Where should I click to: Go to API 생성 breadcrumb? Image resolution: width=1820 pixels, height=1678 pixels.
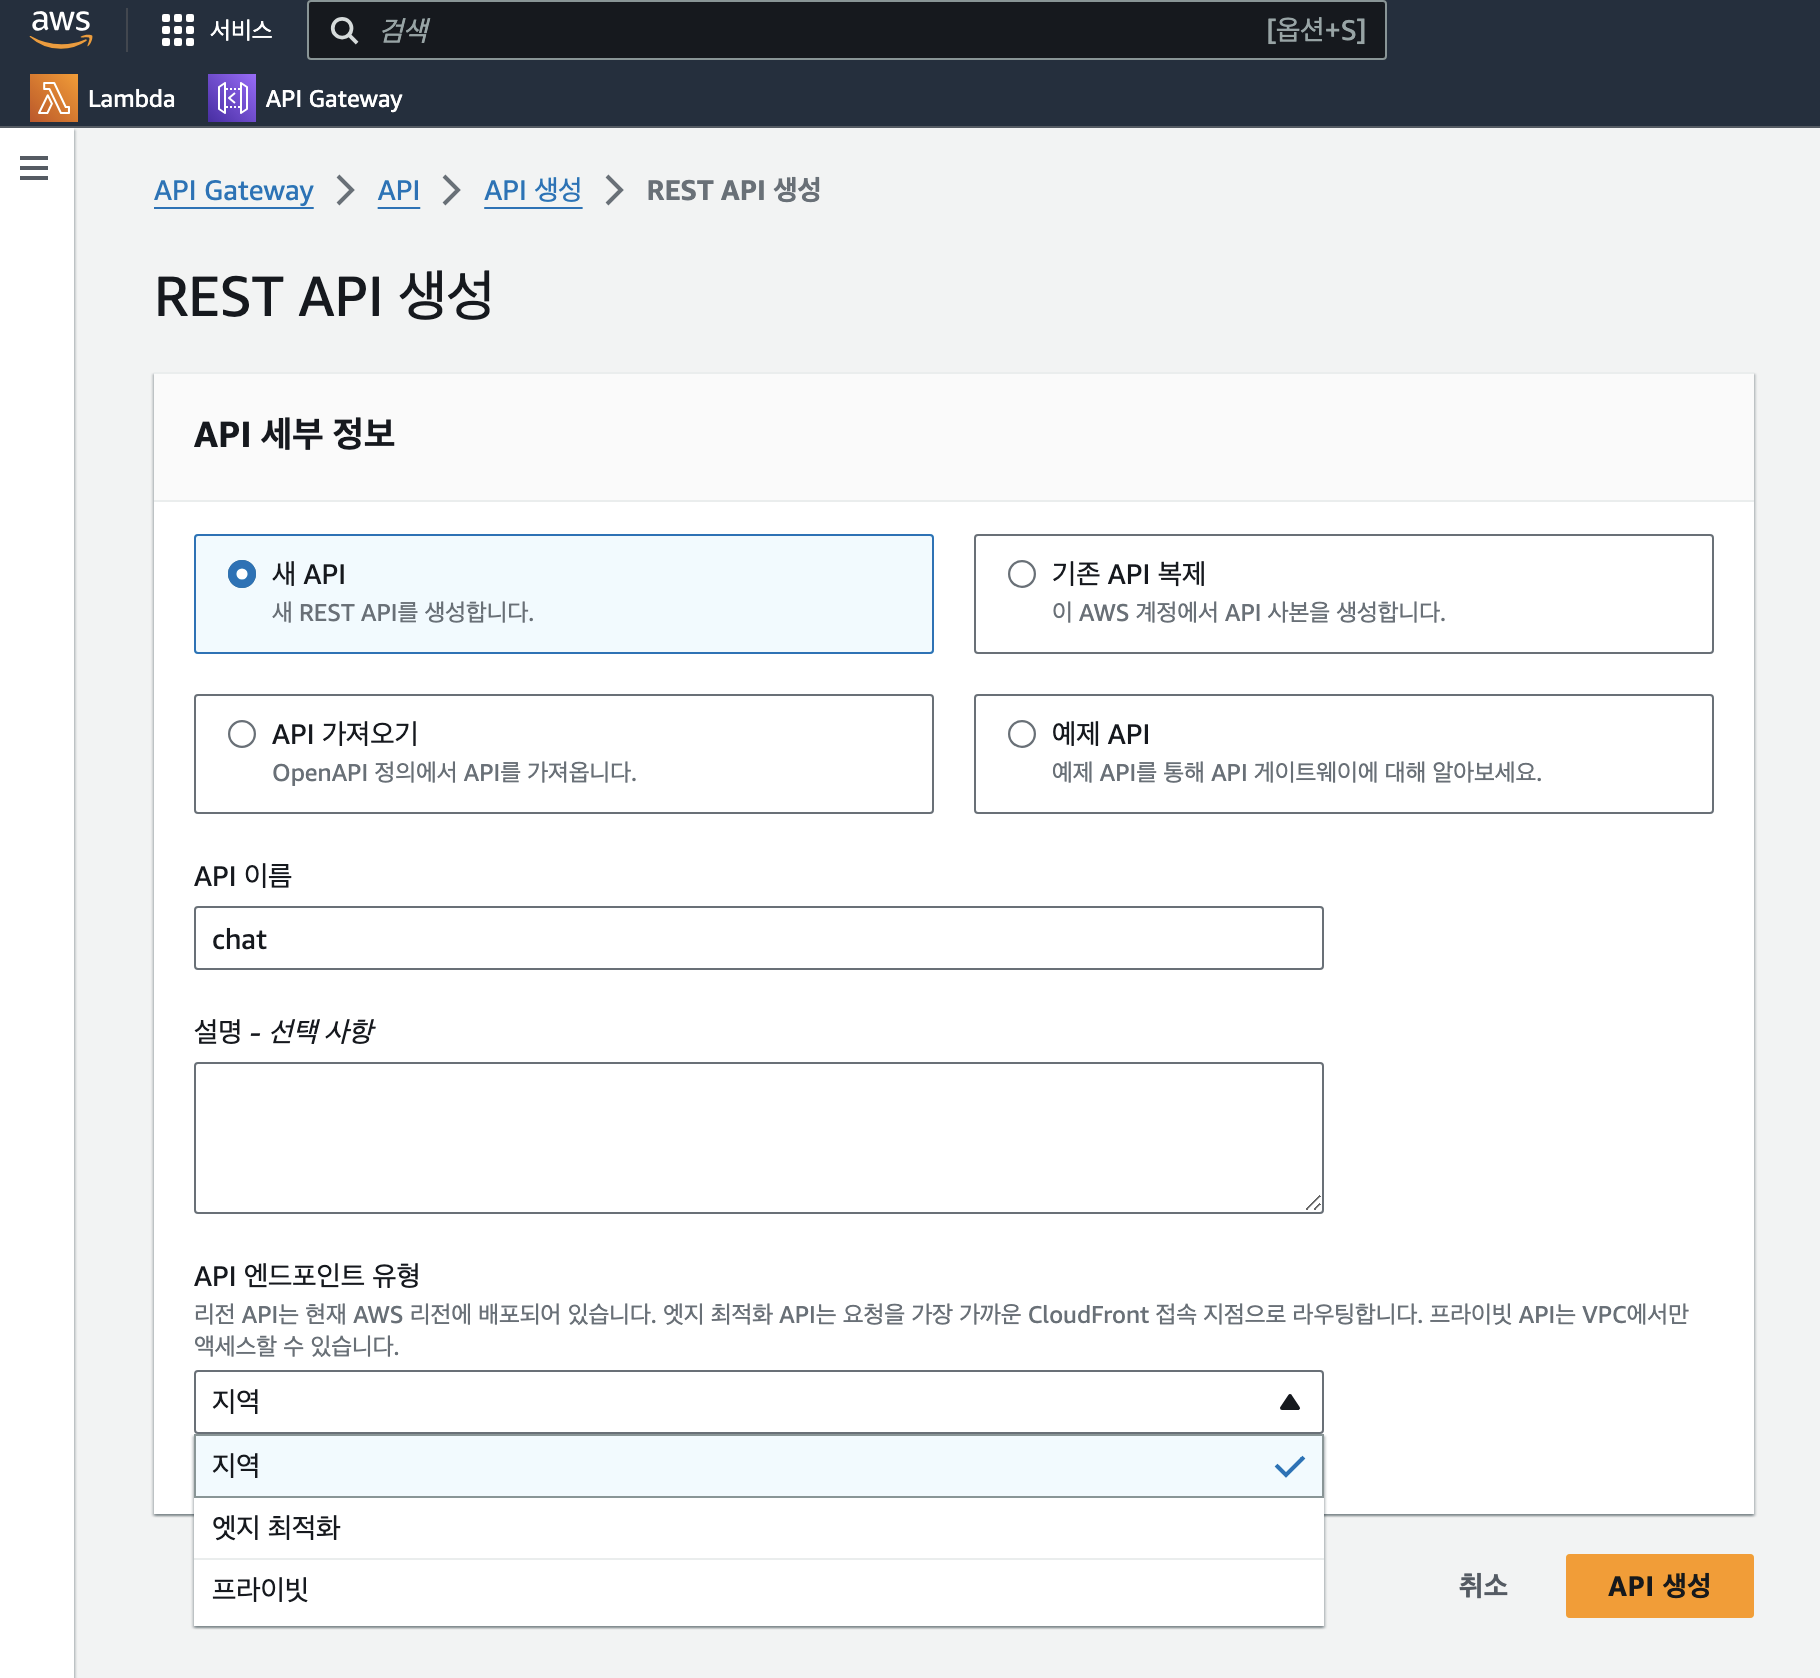click(x=533, y=190)
